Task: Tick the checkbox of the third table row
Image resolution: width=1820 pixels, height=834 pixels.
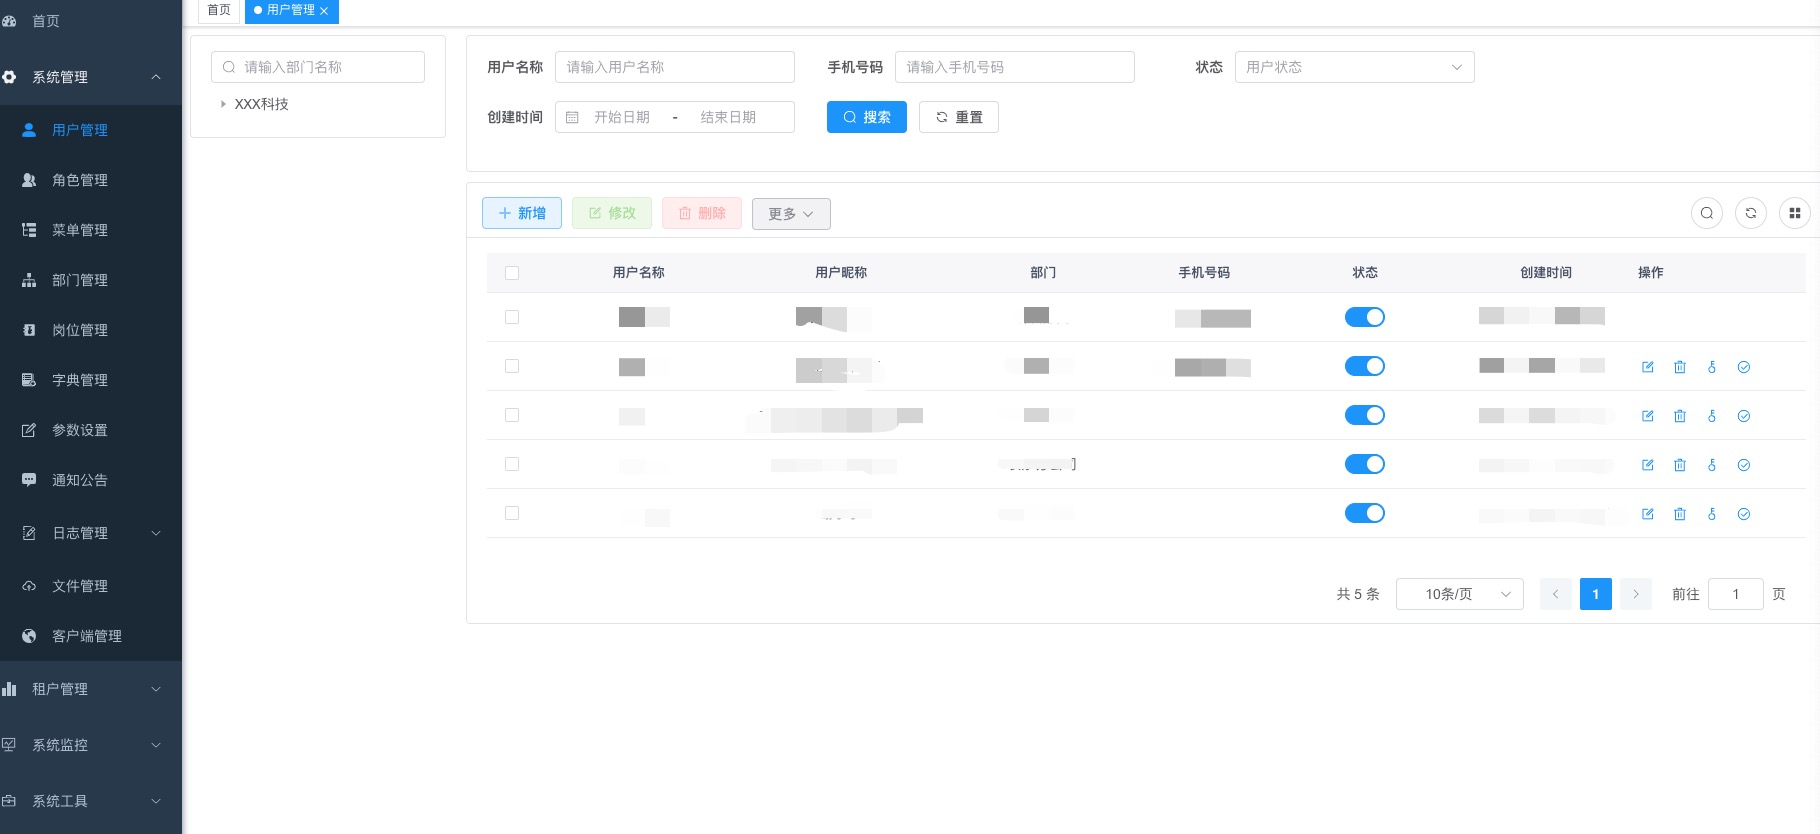Action: [512, 415]
